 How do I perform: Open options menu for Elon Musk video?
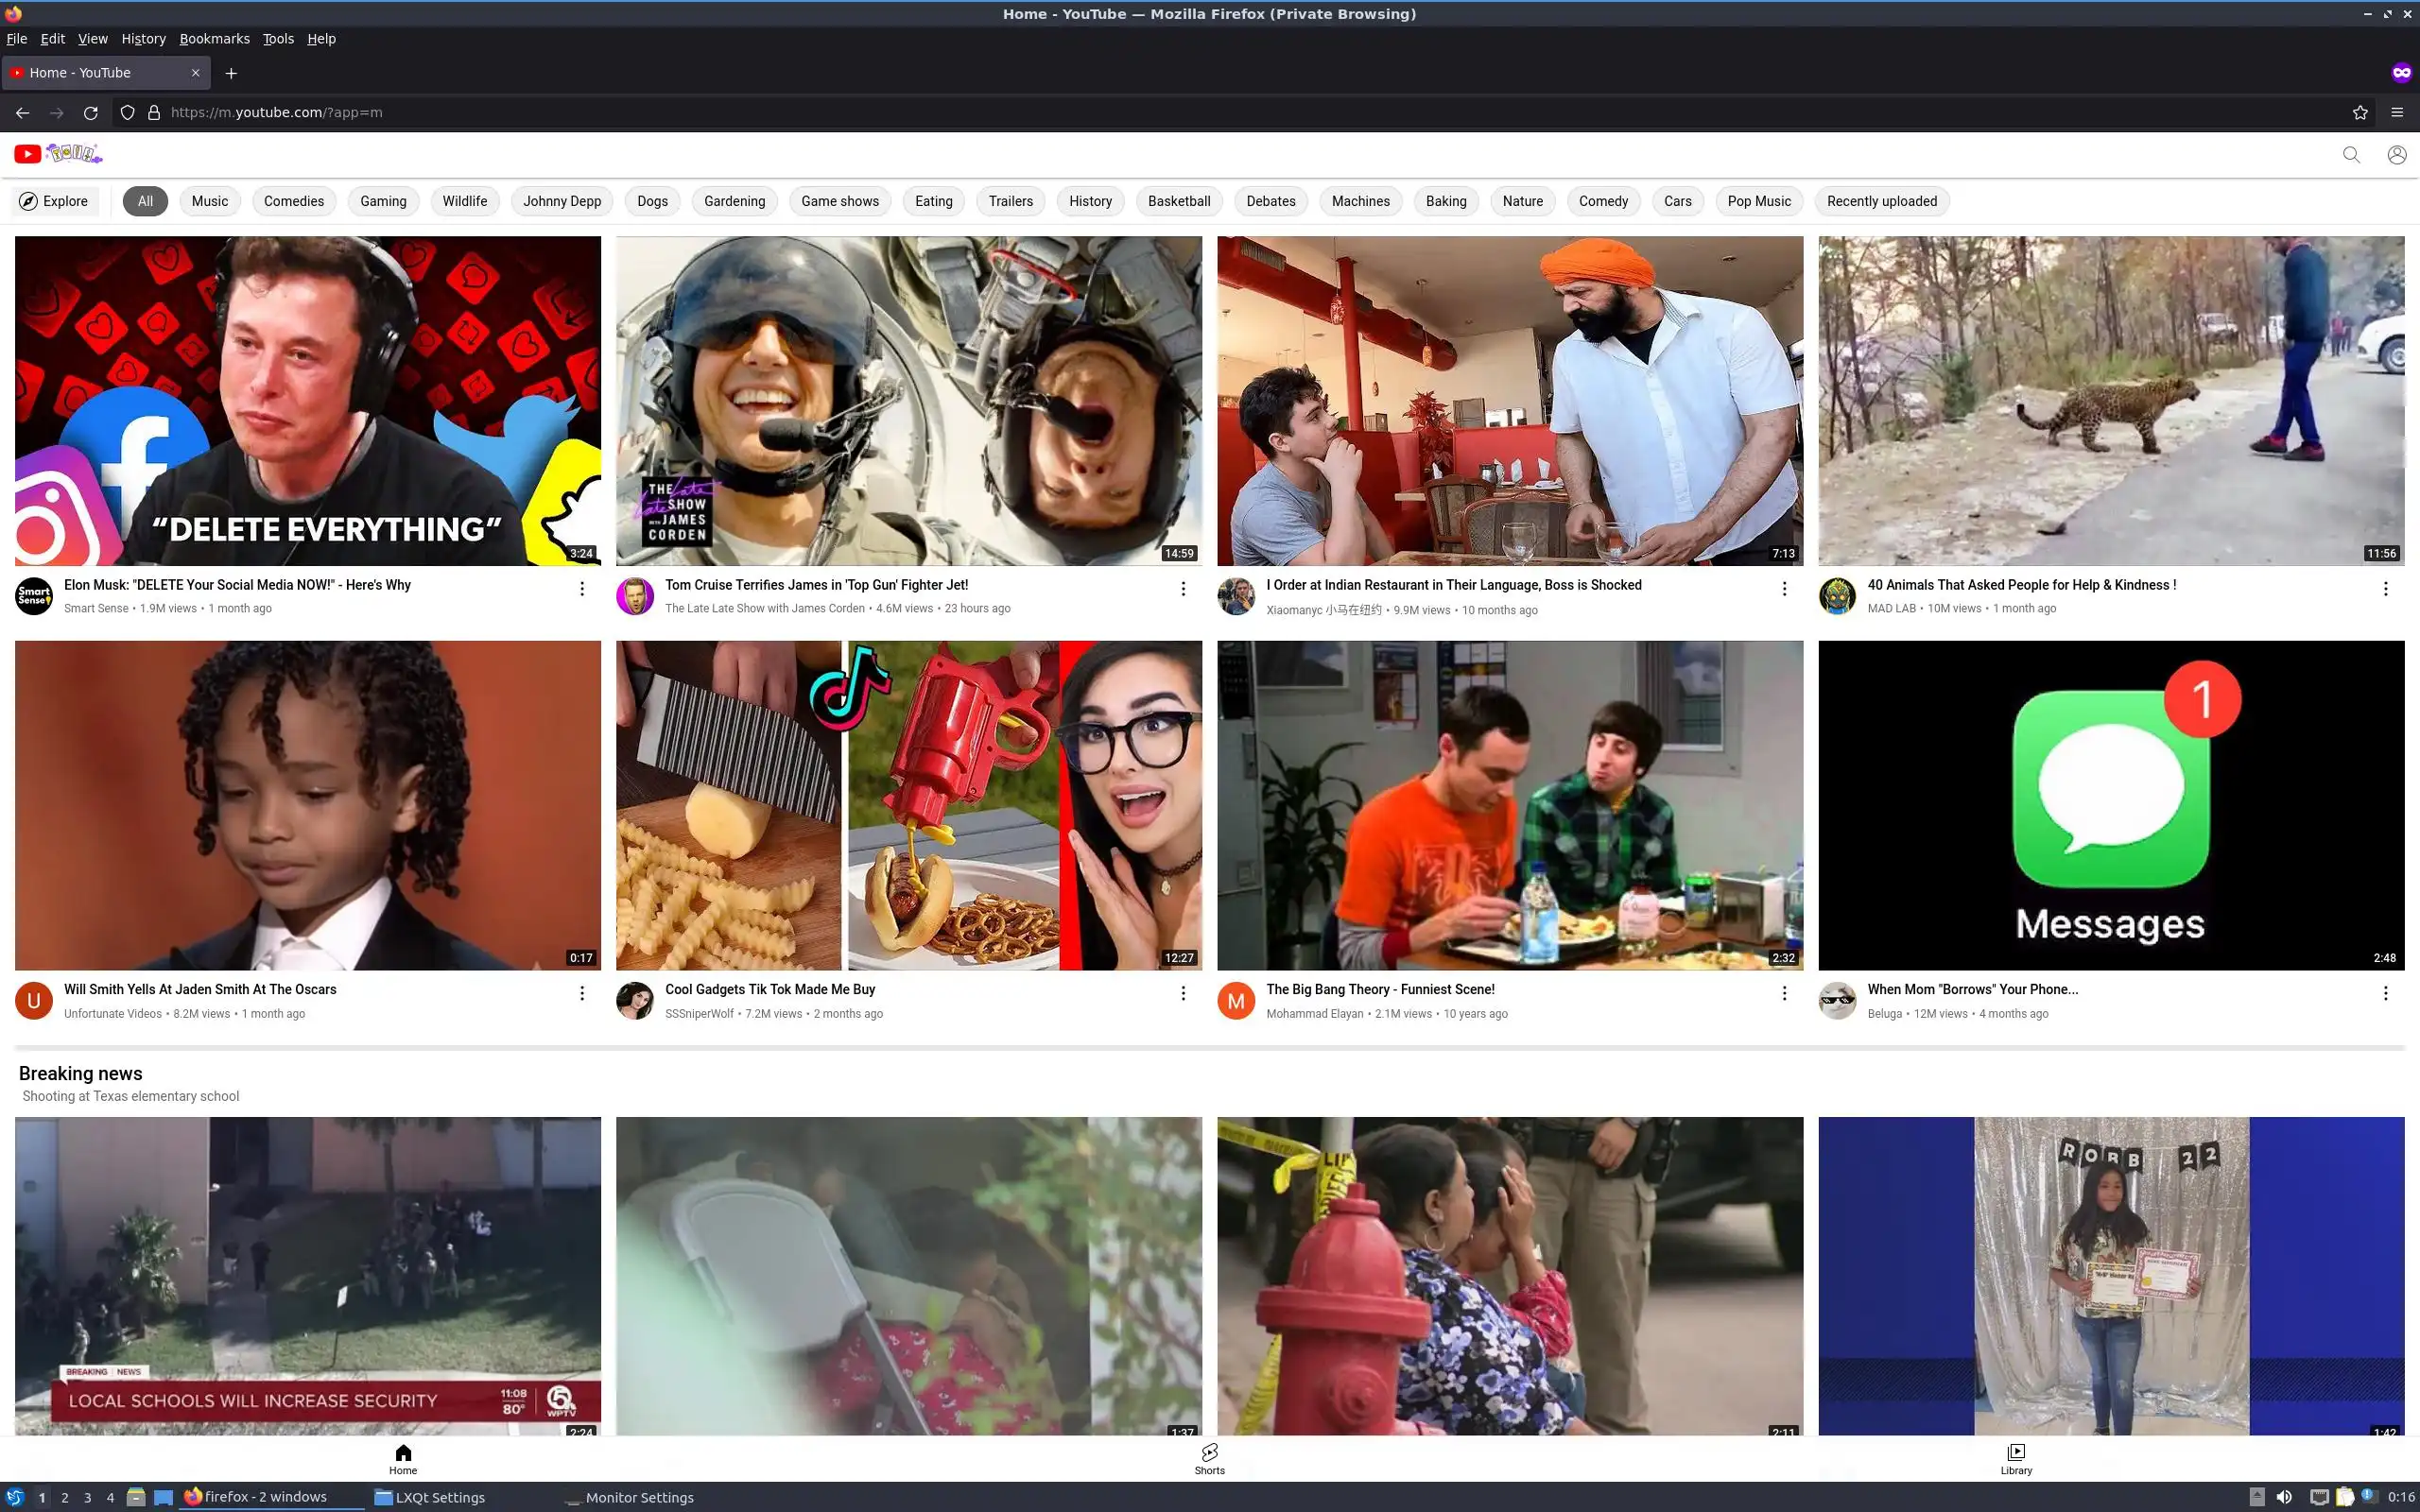click(x=581, y=589)
